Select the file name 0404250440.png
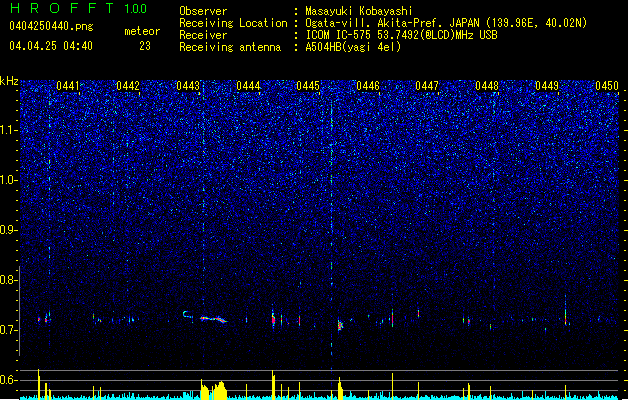Screen dimensions: 629x400 [51, 26]
